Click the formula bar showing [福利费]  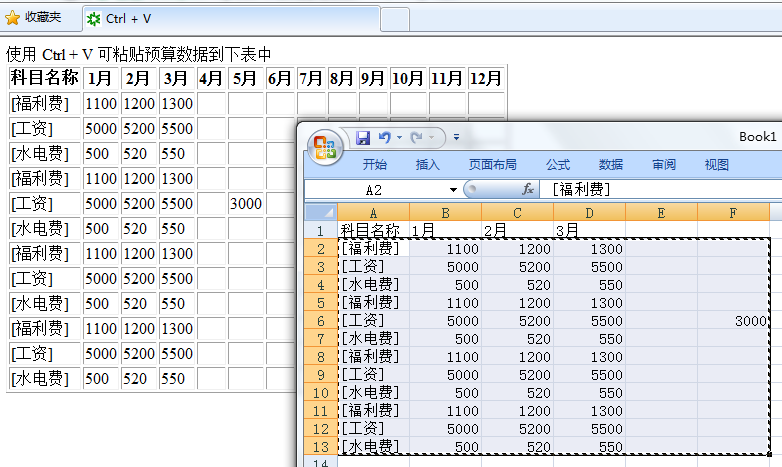point(663,190)
